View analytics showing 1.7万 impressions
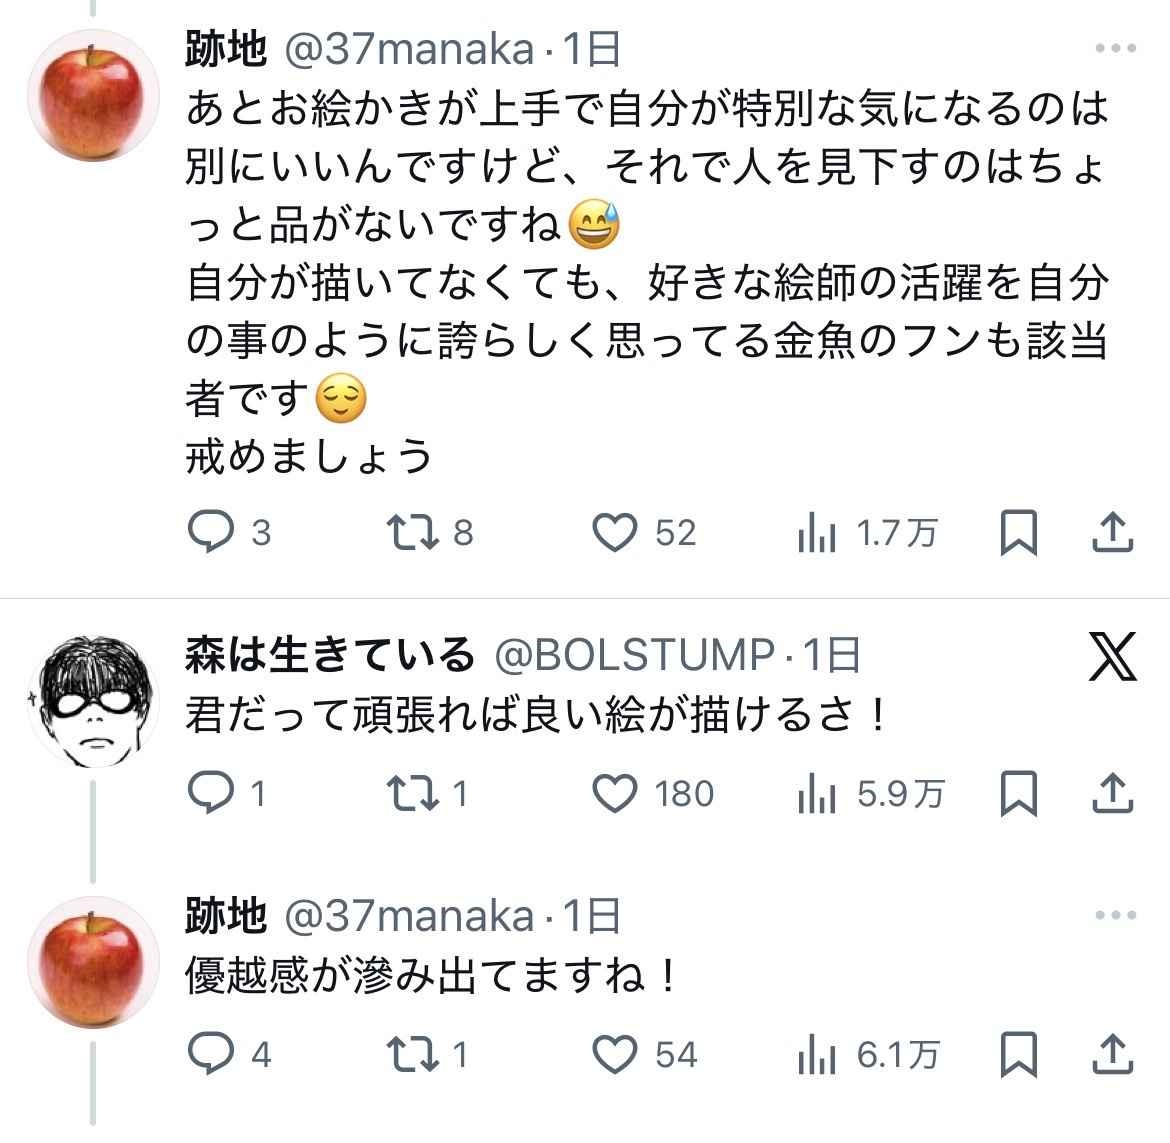 click(x=816, y=533)
